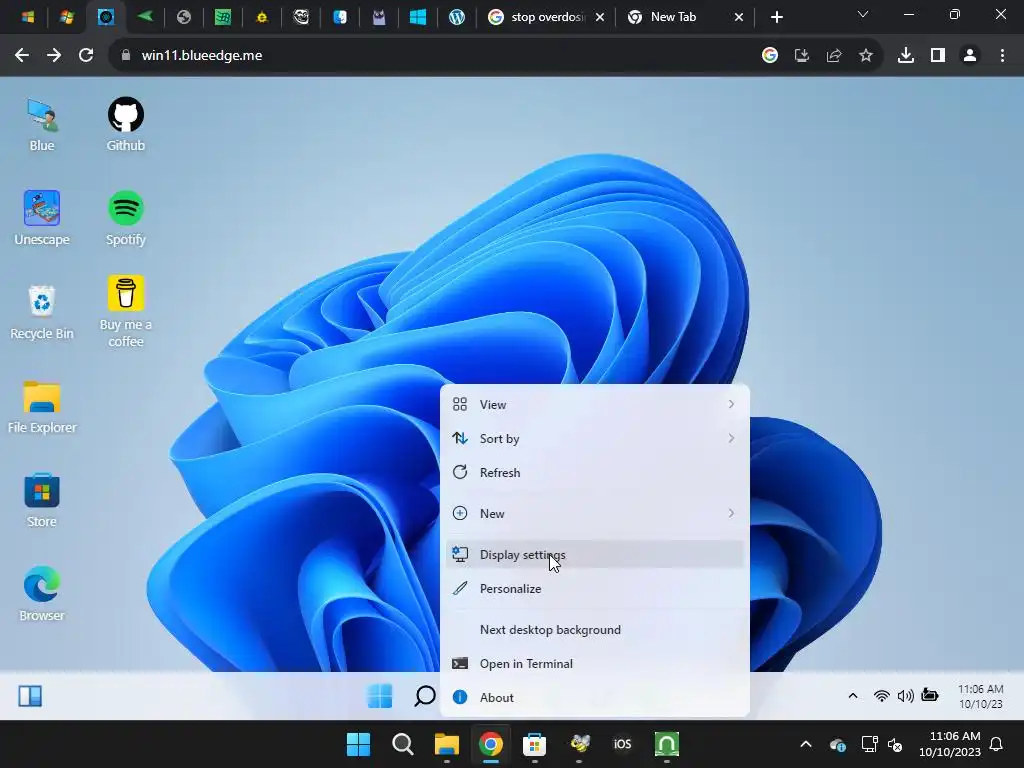Open Microsoft Store in real taskbar
The height and width of the screenshot is (768, 1024).
534,744
